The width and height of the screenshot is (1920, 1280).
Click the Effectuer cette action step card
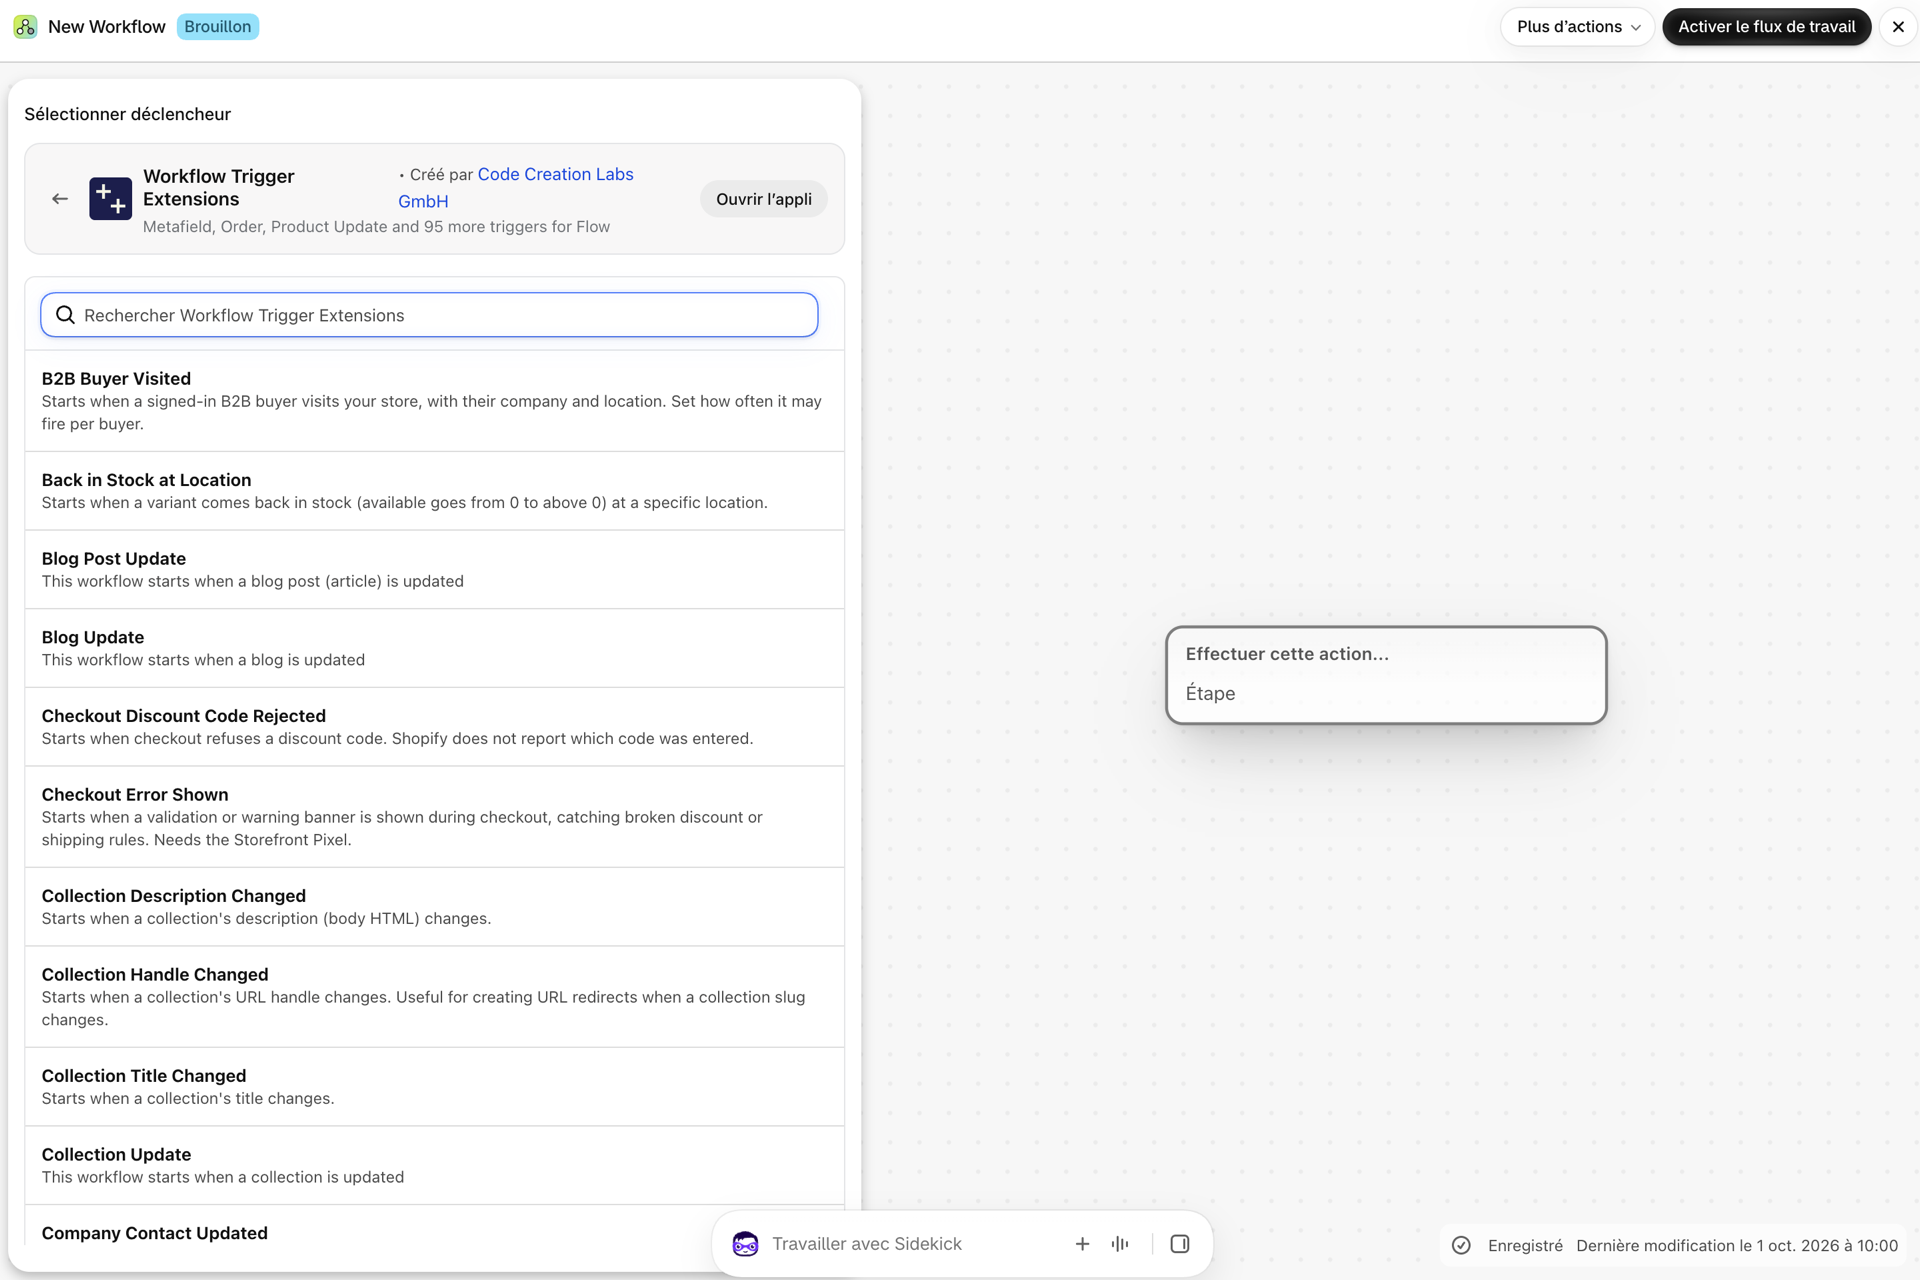pyautogui.click(x=1386, y=675)
